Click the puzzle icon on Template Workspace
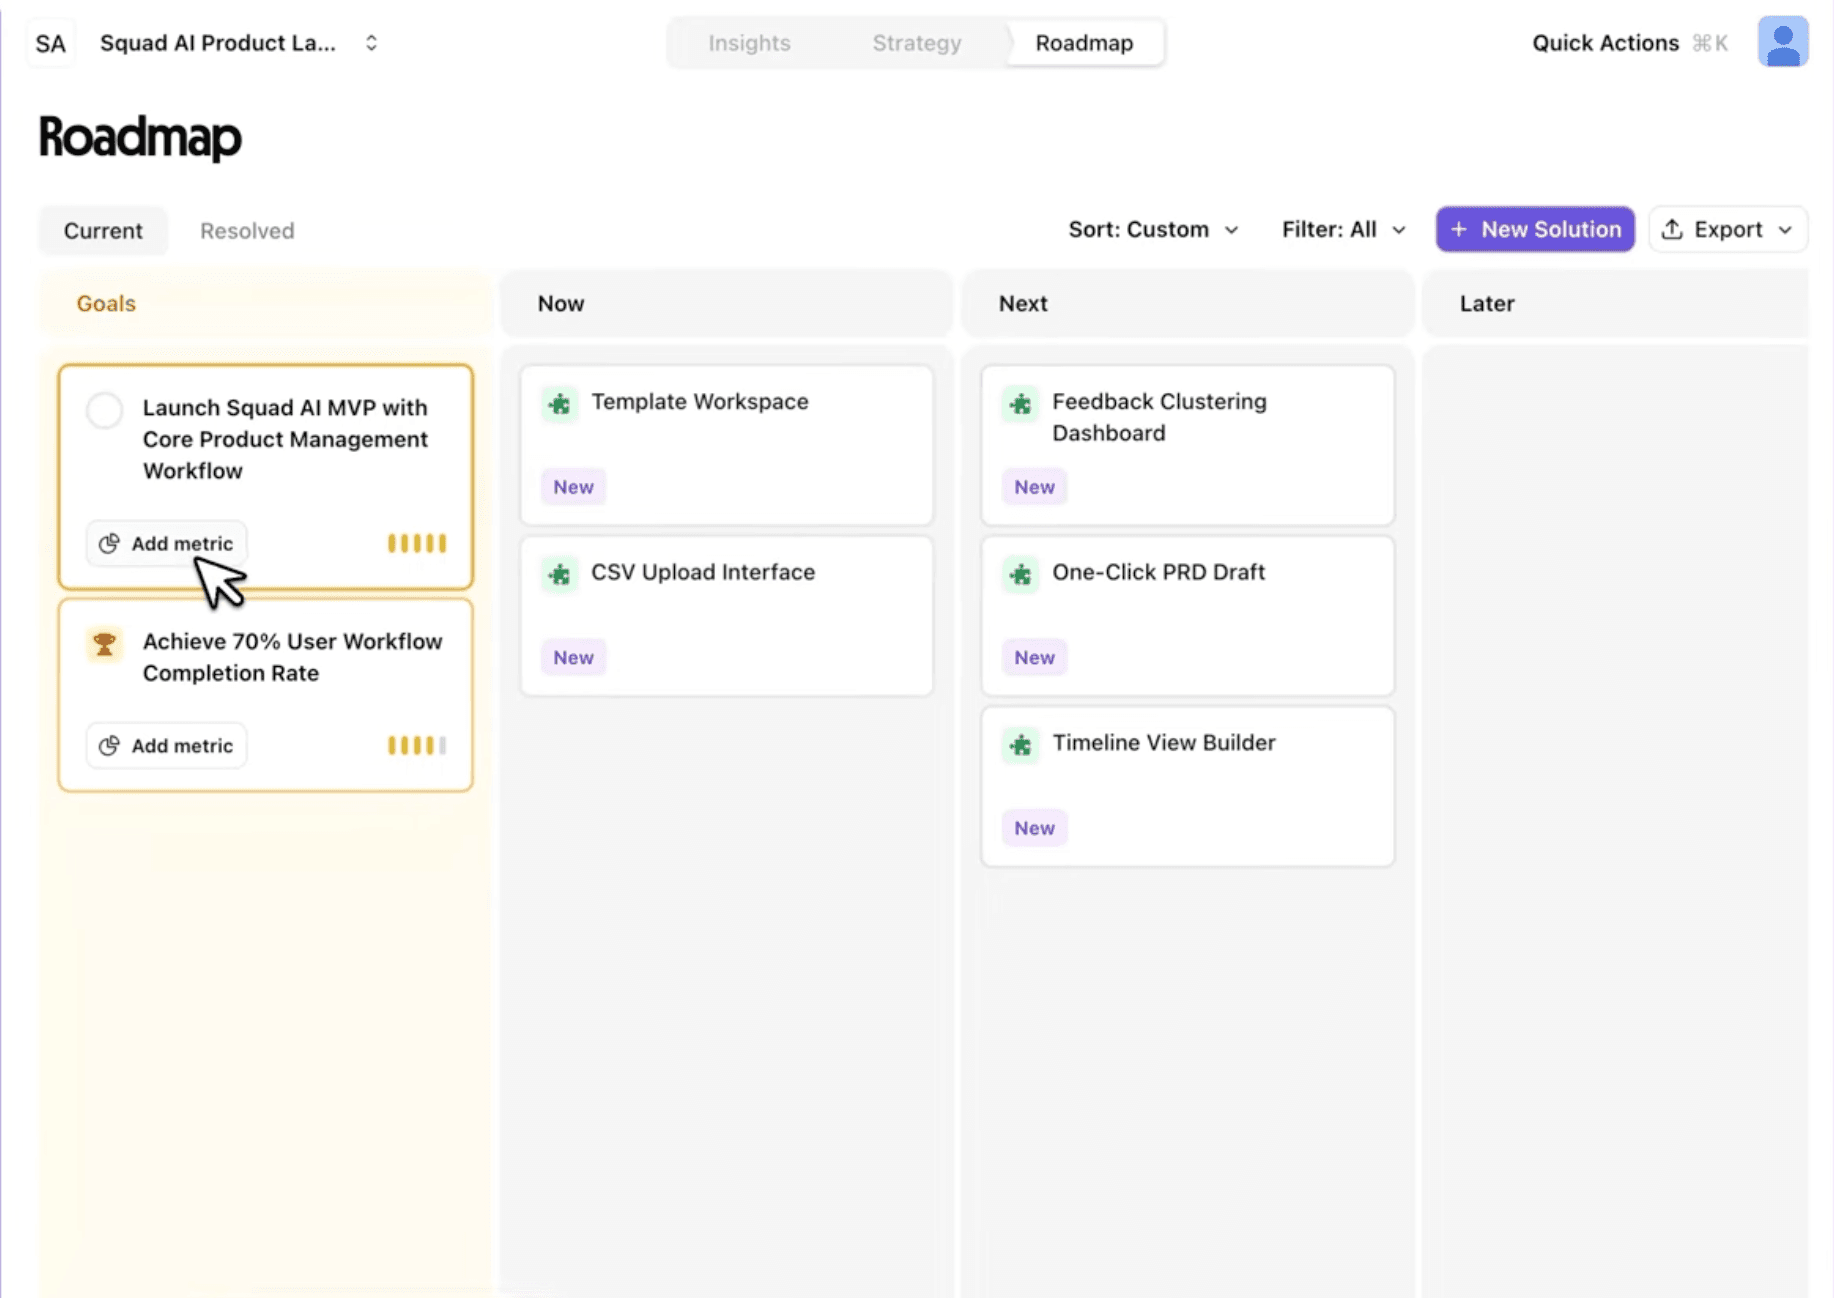 point(560,404)
